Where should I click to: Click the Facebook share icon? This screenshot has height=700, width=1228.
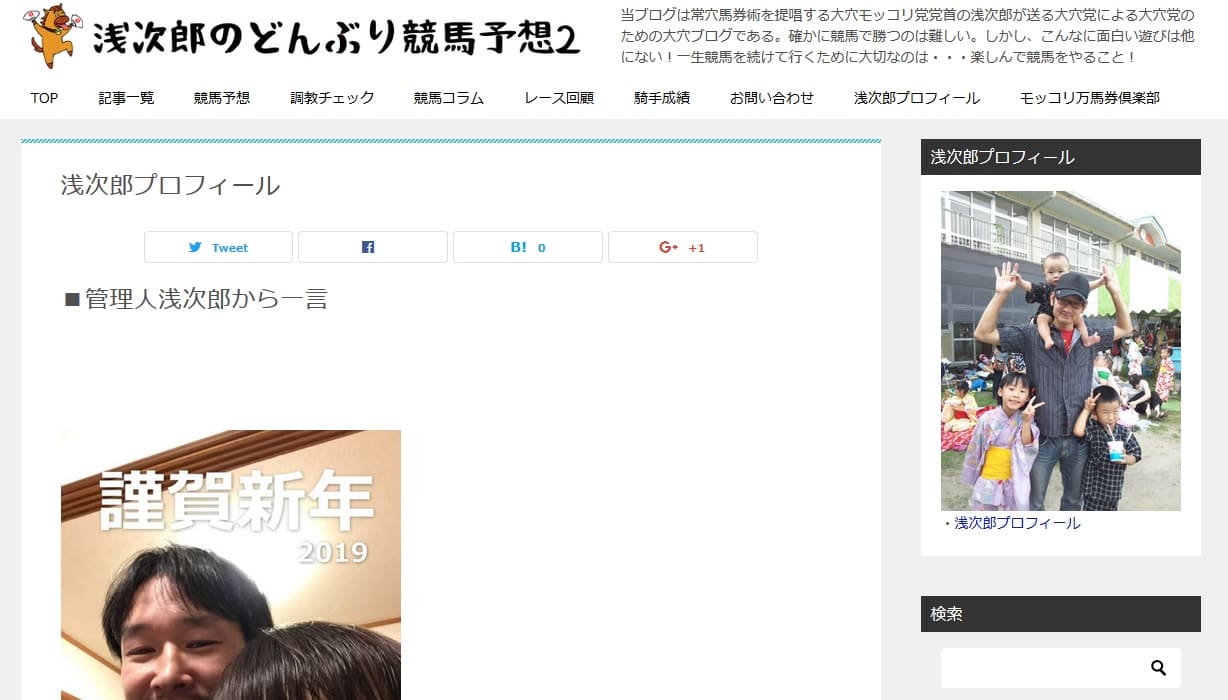(x=368, y=247)
